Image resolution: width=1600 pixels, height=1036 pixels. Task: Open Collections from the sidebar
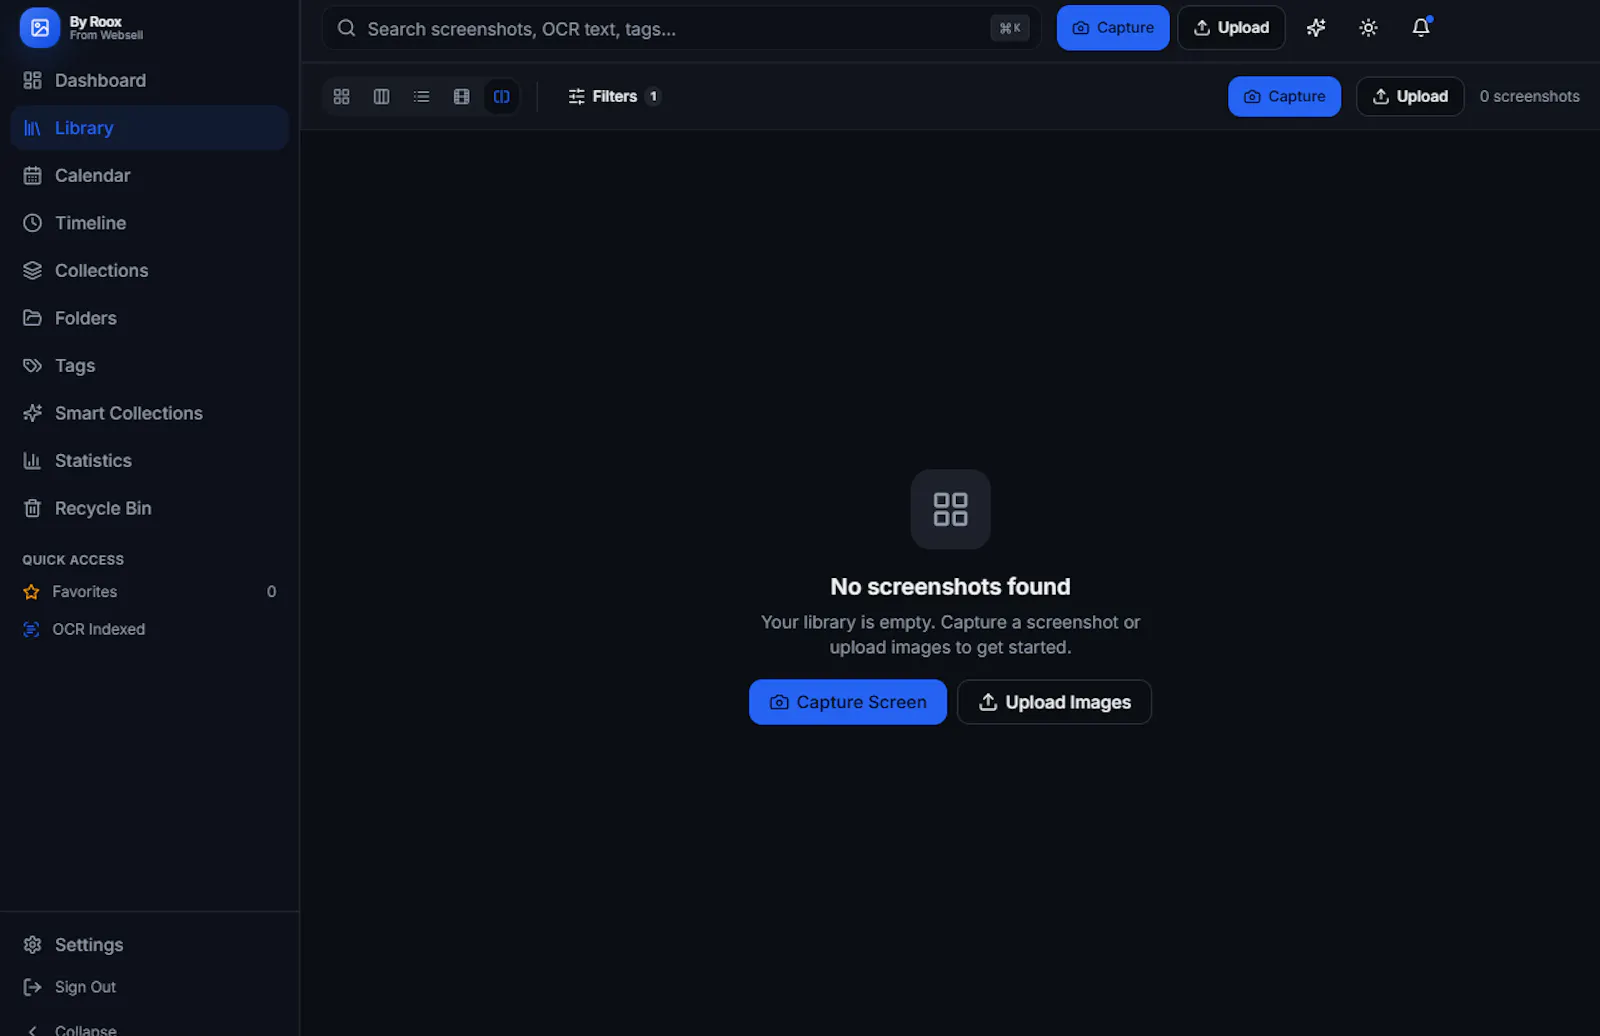(149, 270)
